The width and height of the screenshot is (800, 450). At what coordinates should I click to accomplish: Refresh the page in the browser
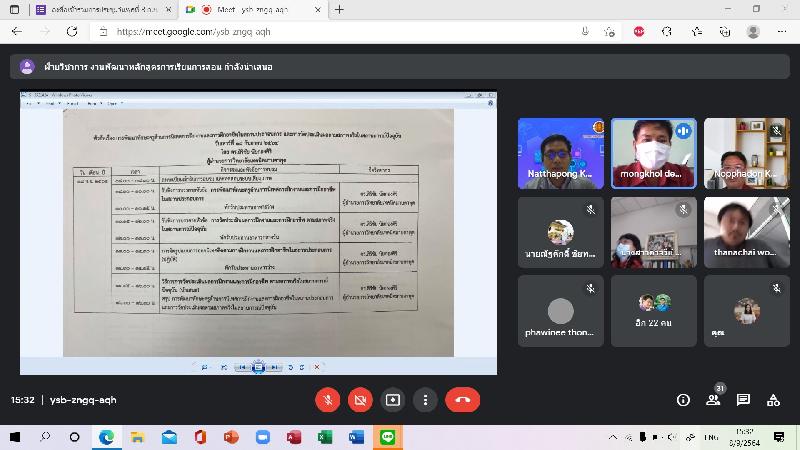pyautogui.click(x=72, y=31)
